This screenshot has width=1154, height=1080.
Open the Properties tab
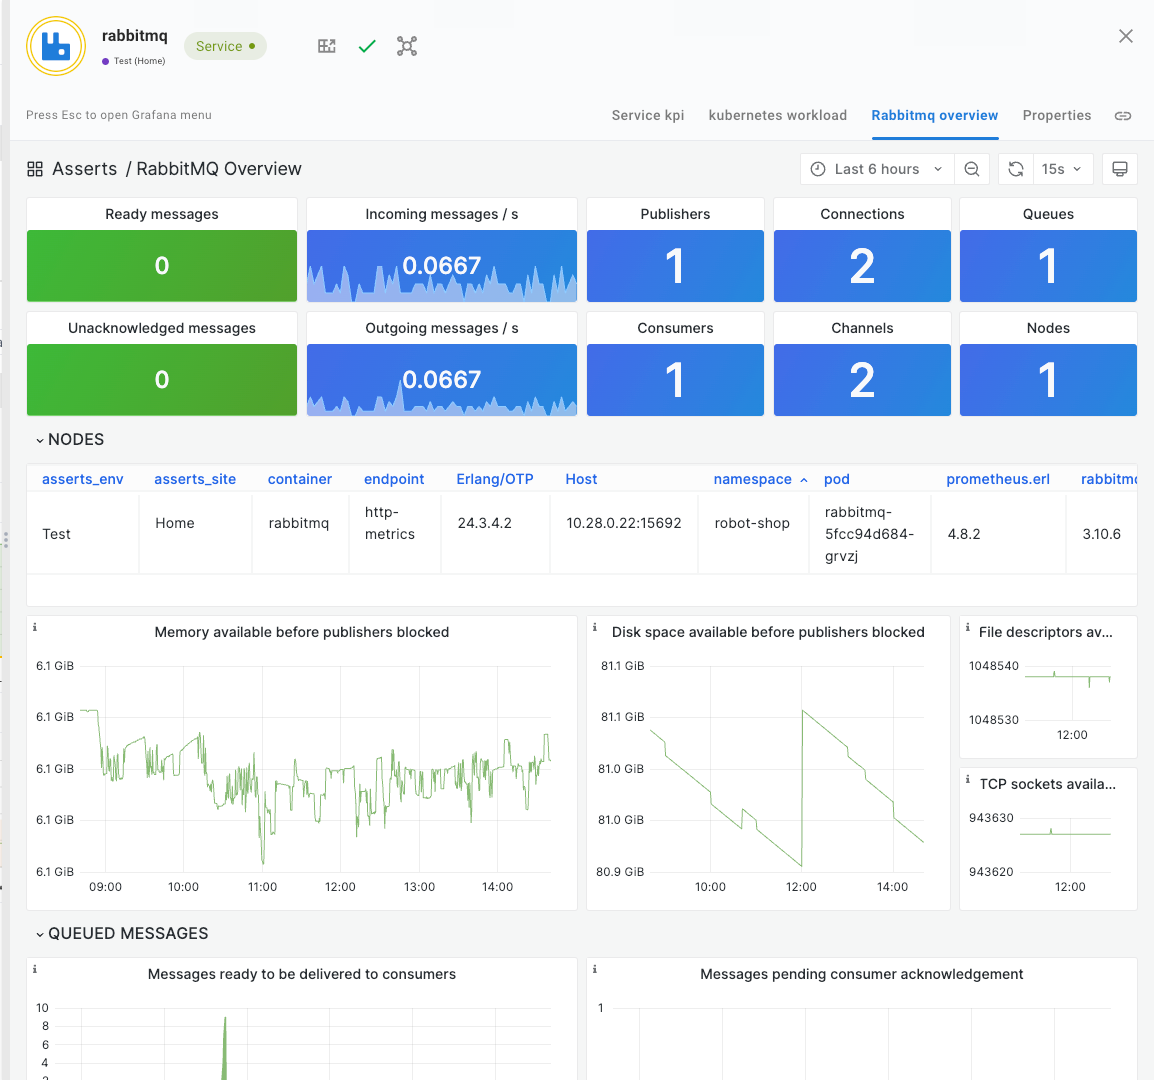point(1056,116)
